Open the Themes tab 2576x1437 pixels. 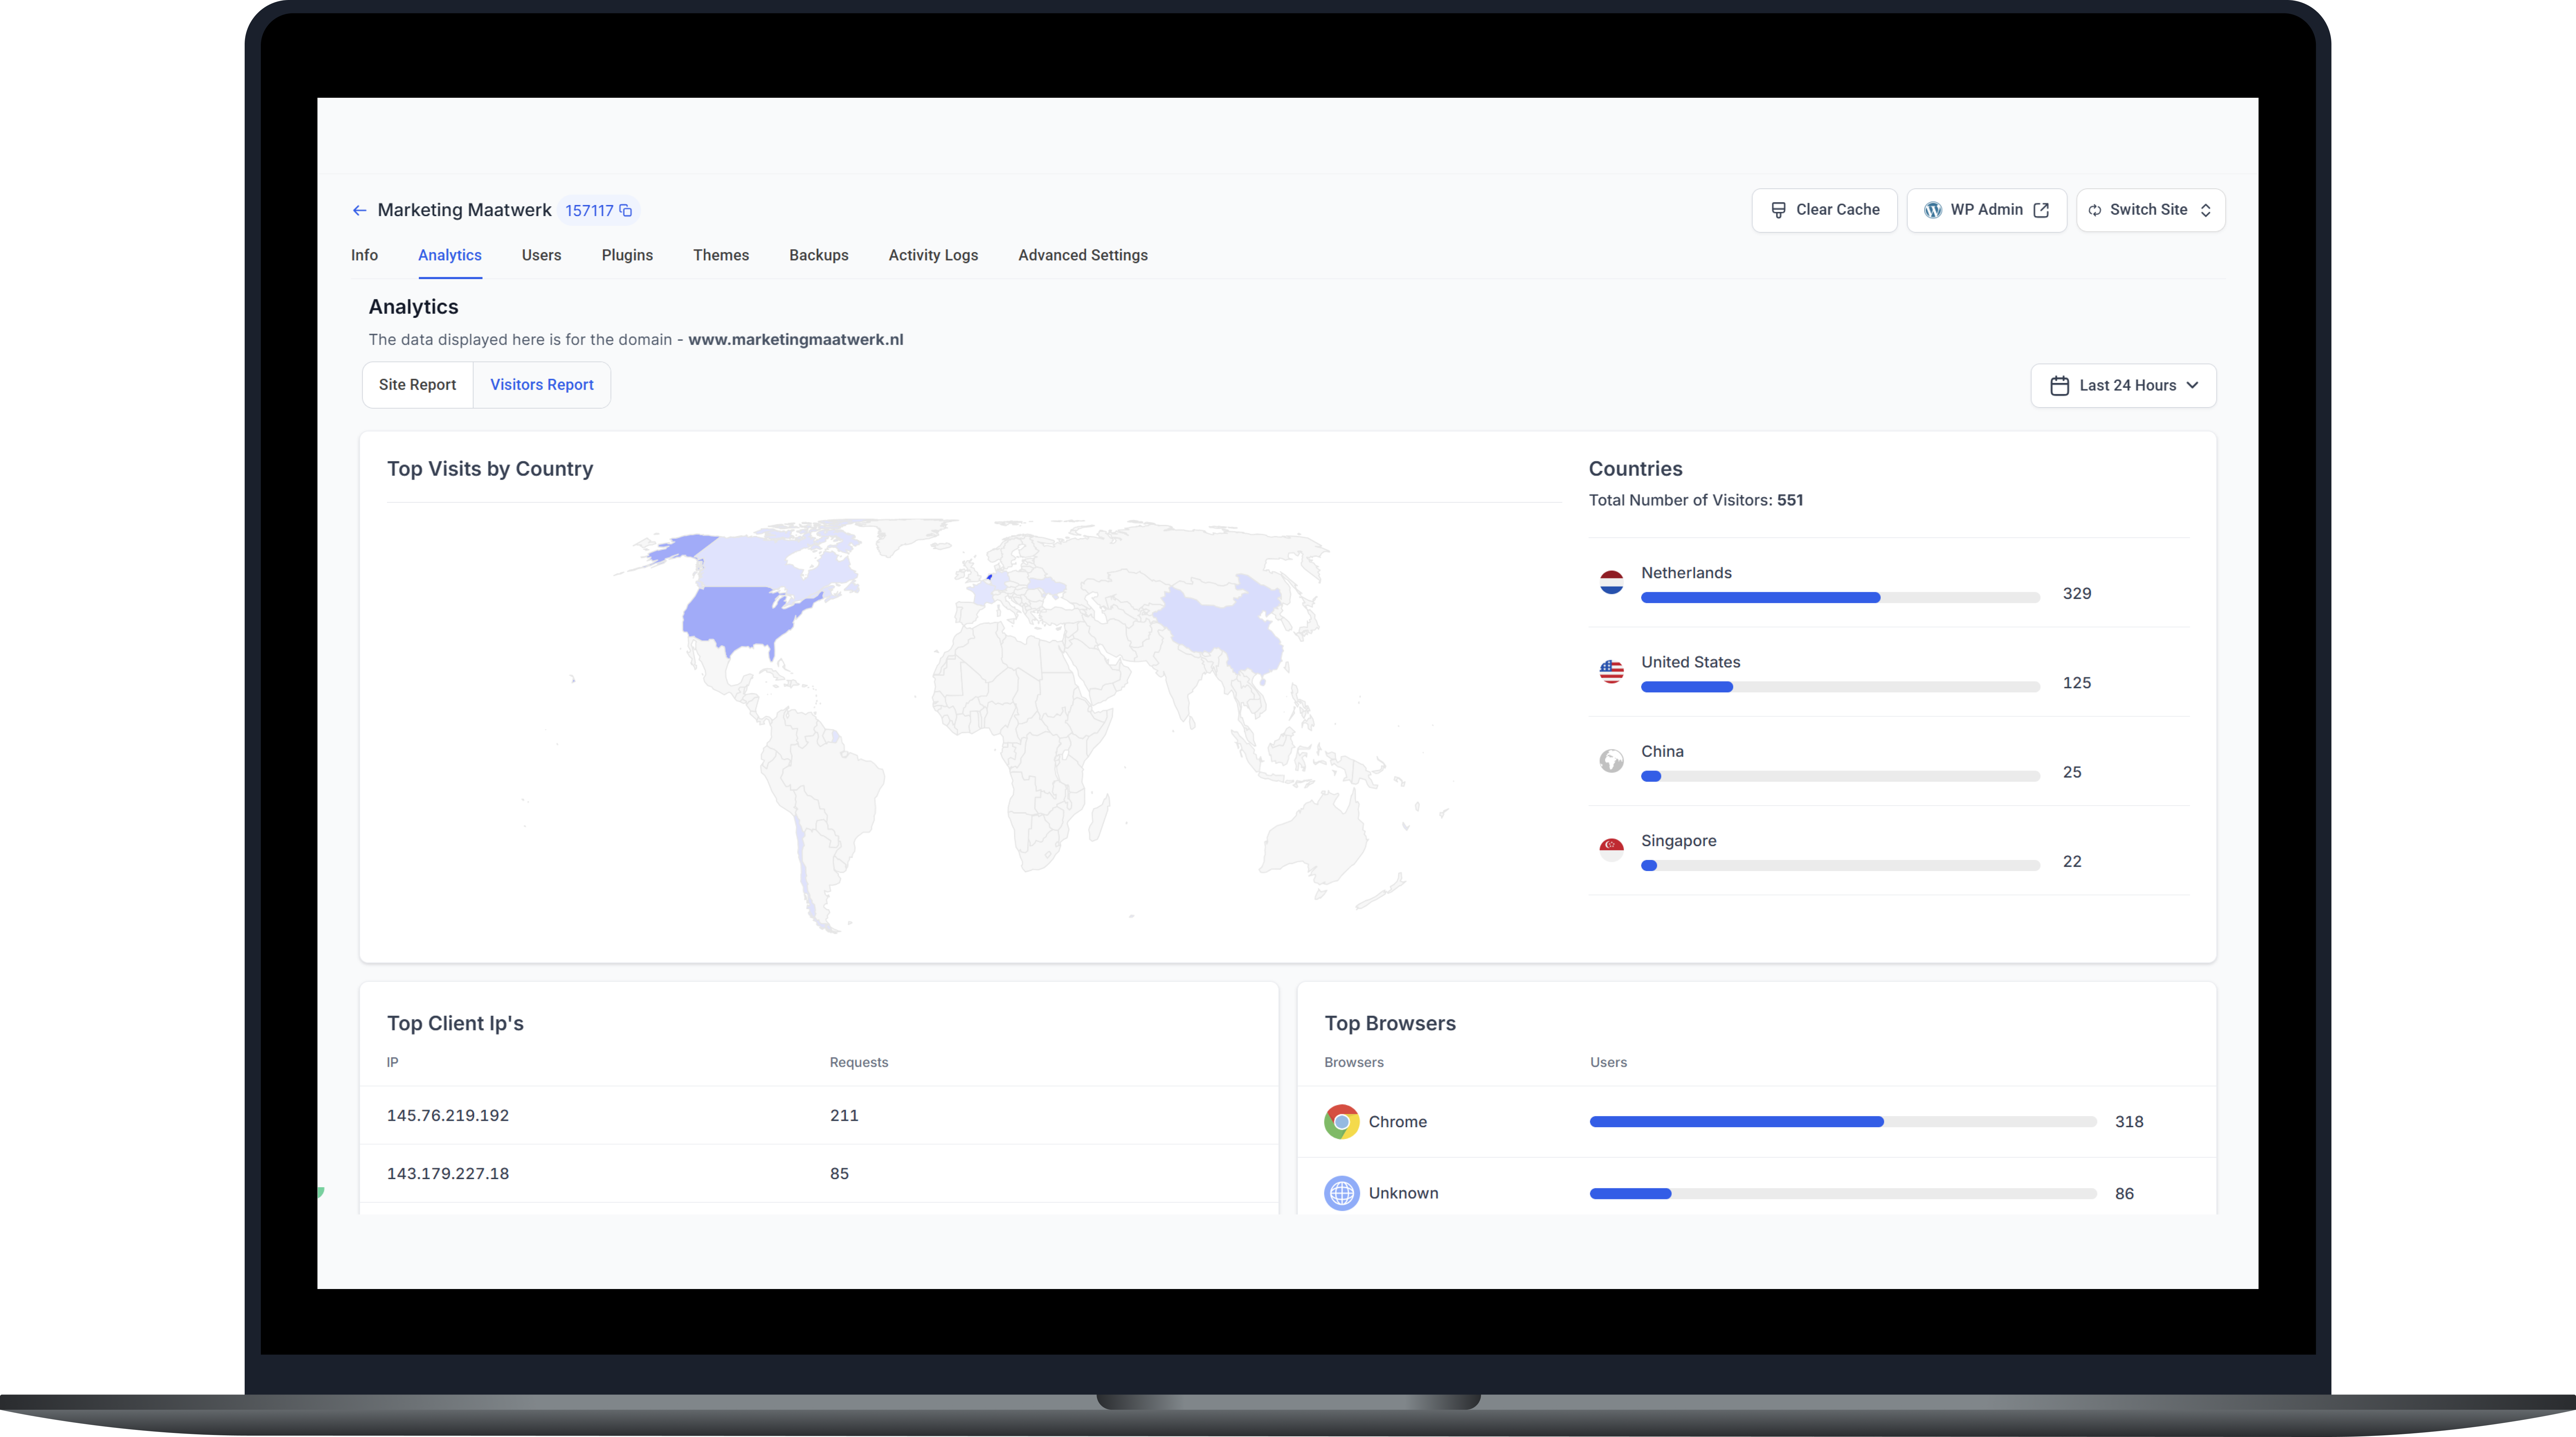click(721, 255)
